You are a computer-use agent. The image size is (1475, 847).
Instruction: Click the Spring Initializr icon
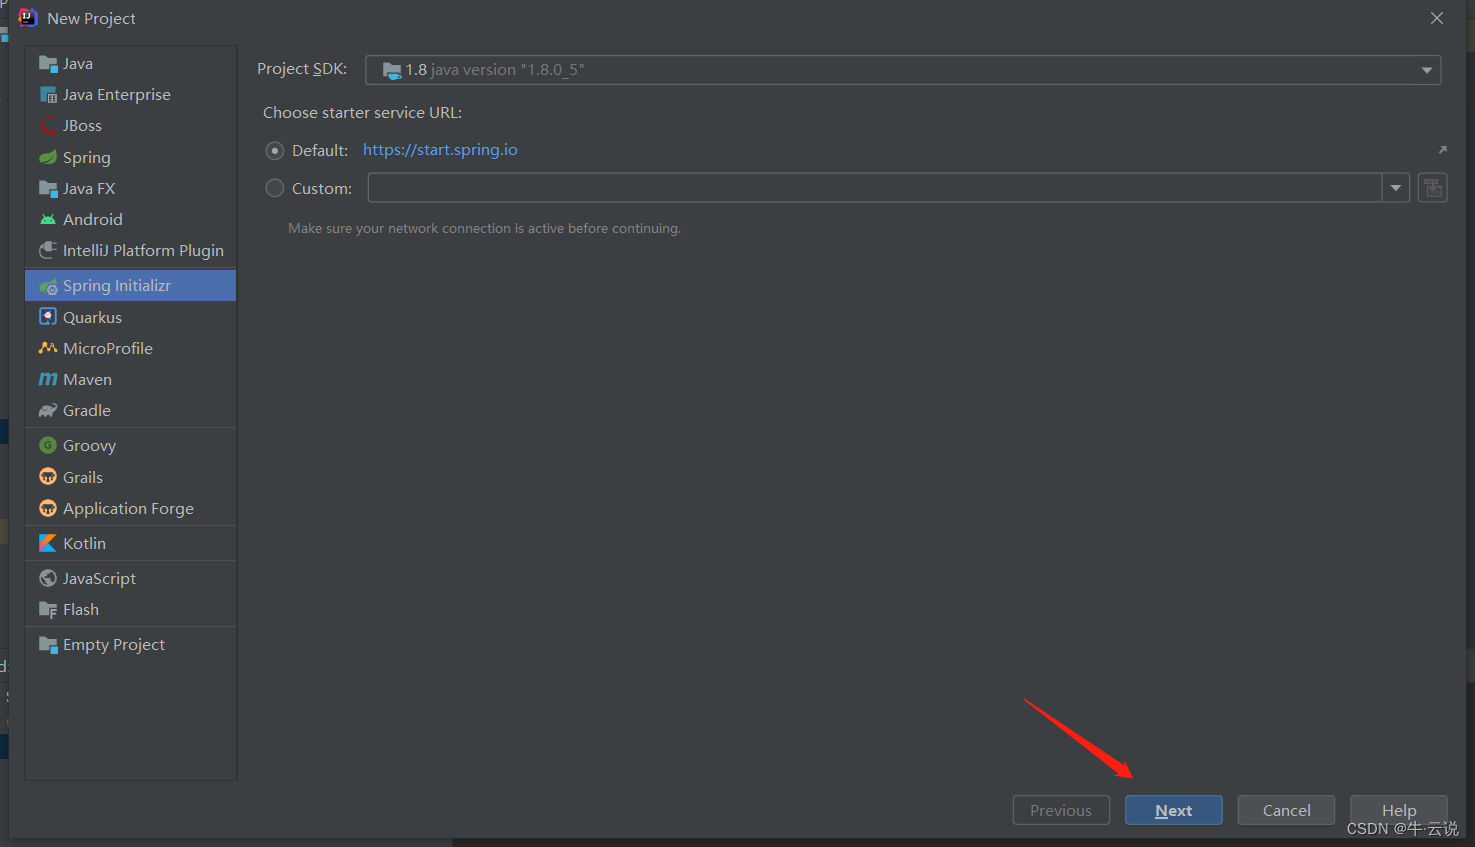pos(48,286)
